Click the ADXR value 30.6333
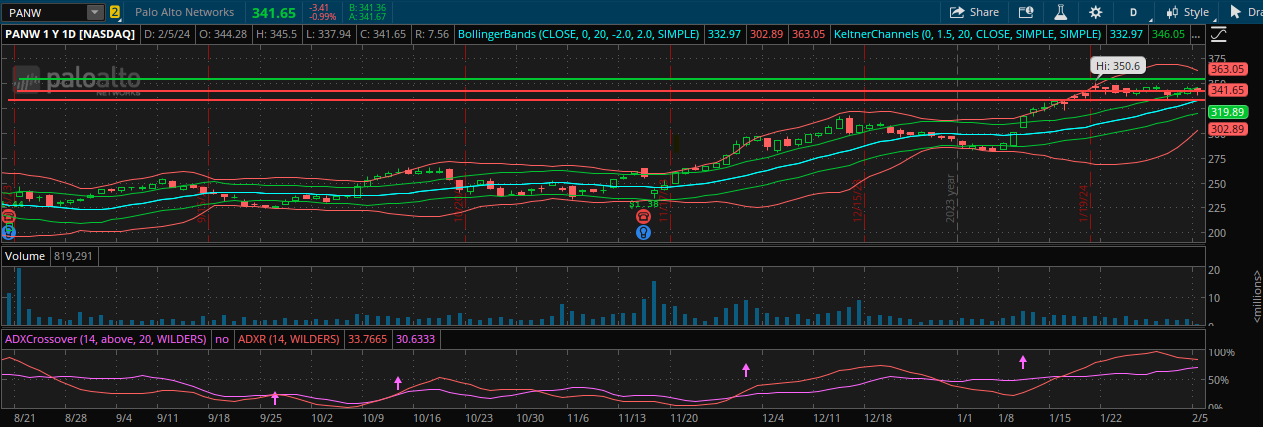Screen dimensions: 1263x427 (x=415, y=339)
